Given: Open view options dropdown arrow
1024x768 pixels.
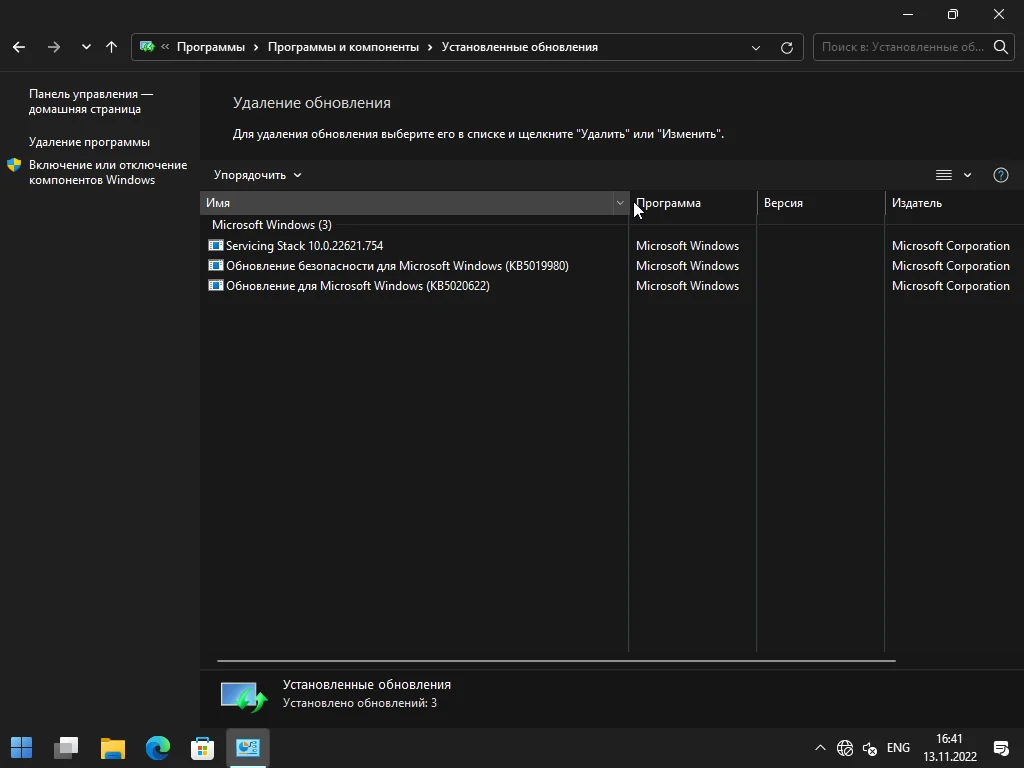Looking at the screenshot, I should (967, 175).
